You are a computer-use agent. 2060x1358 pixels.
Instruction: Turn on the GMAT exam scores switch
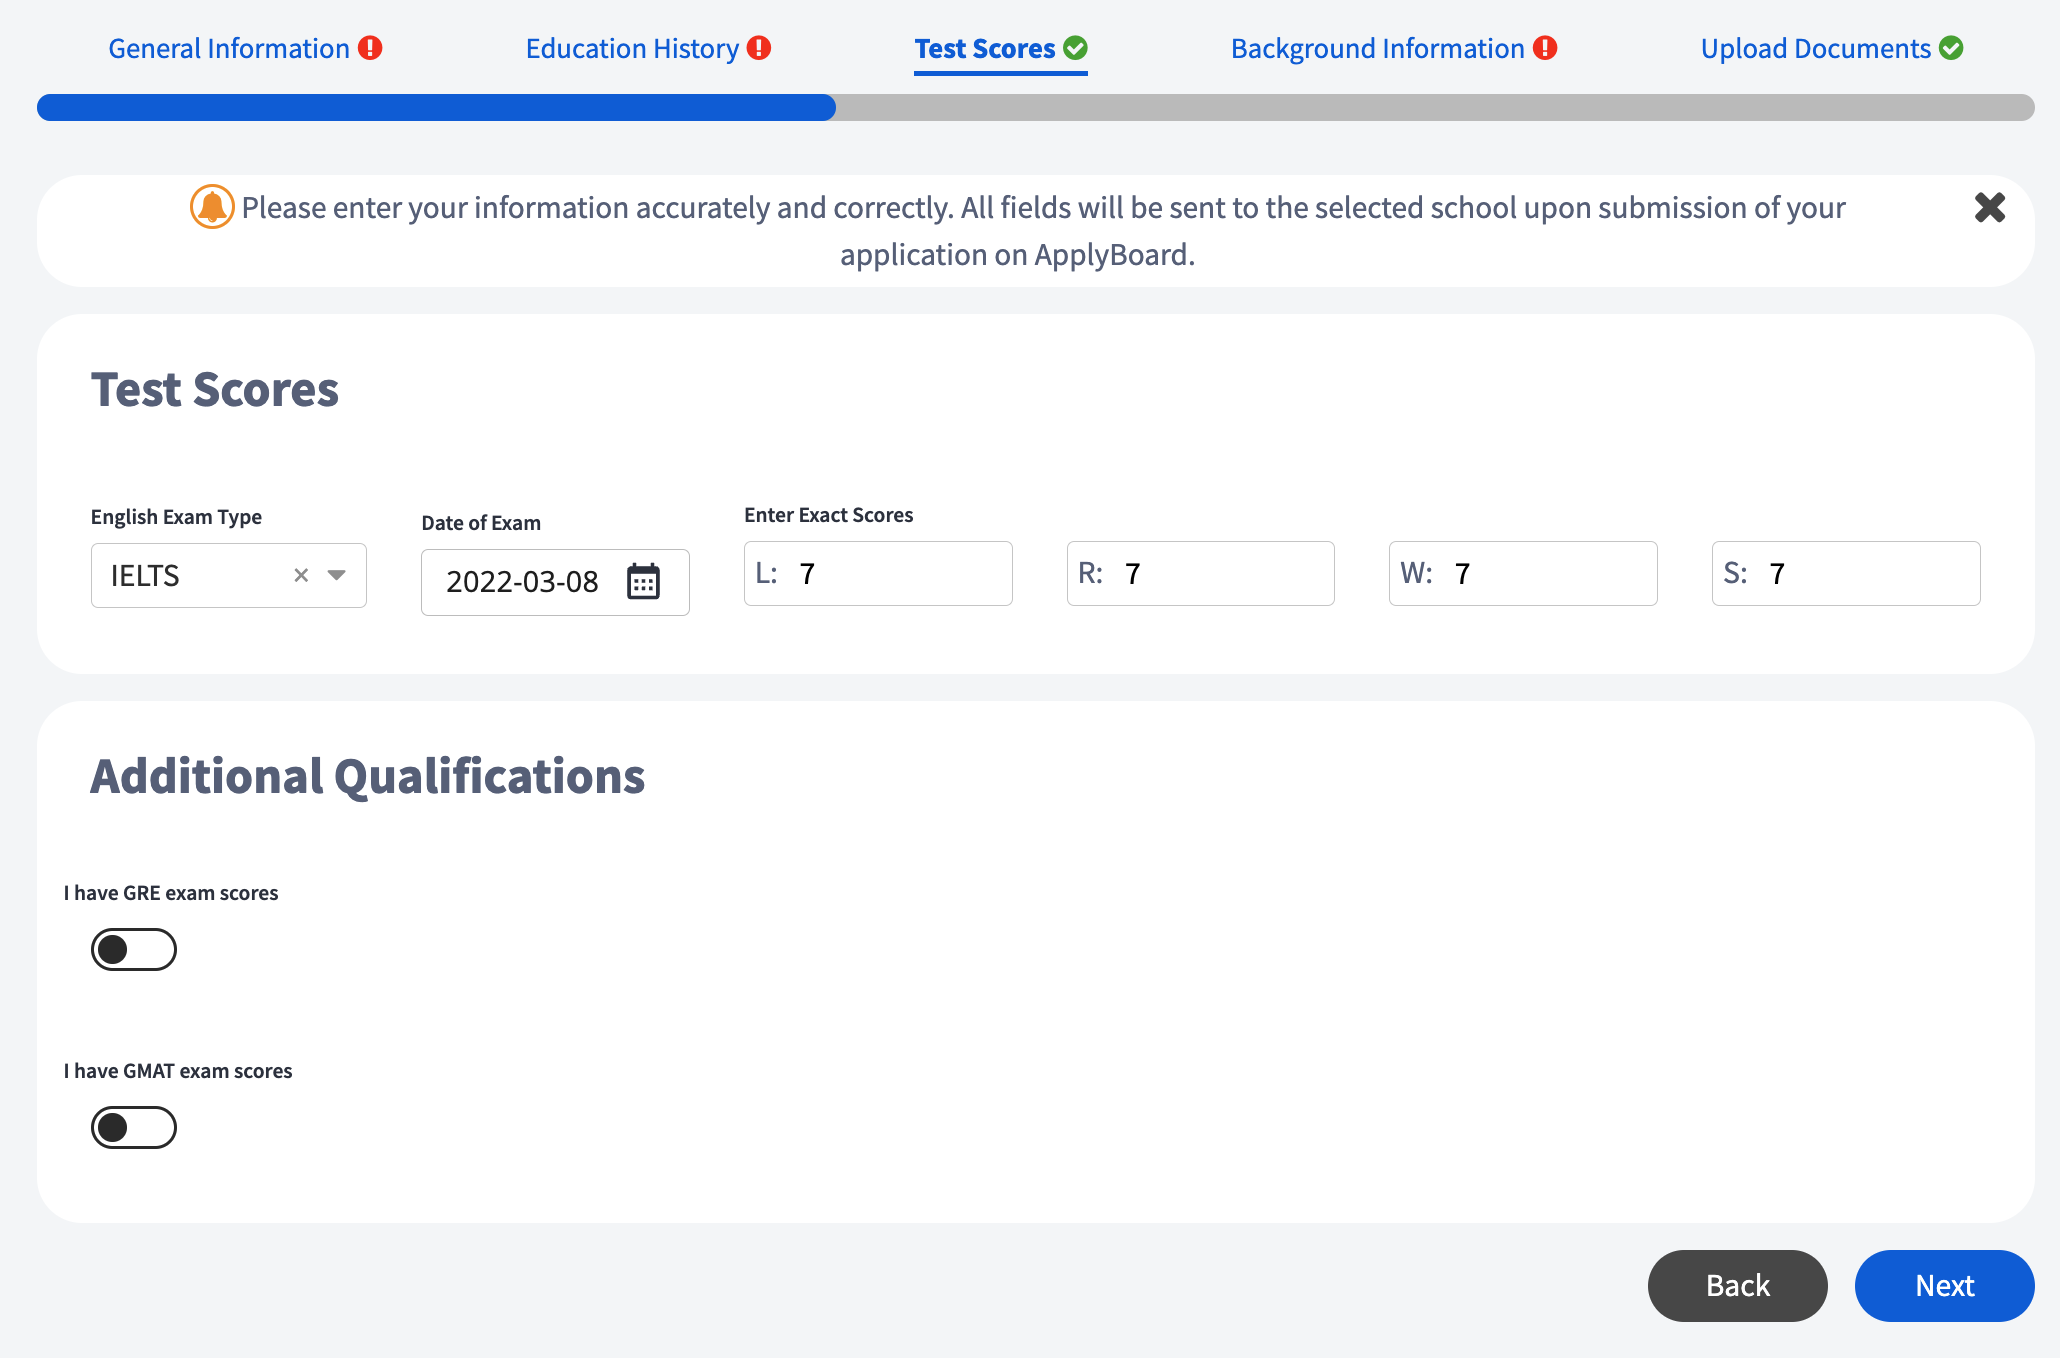134,1127
